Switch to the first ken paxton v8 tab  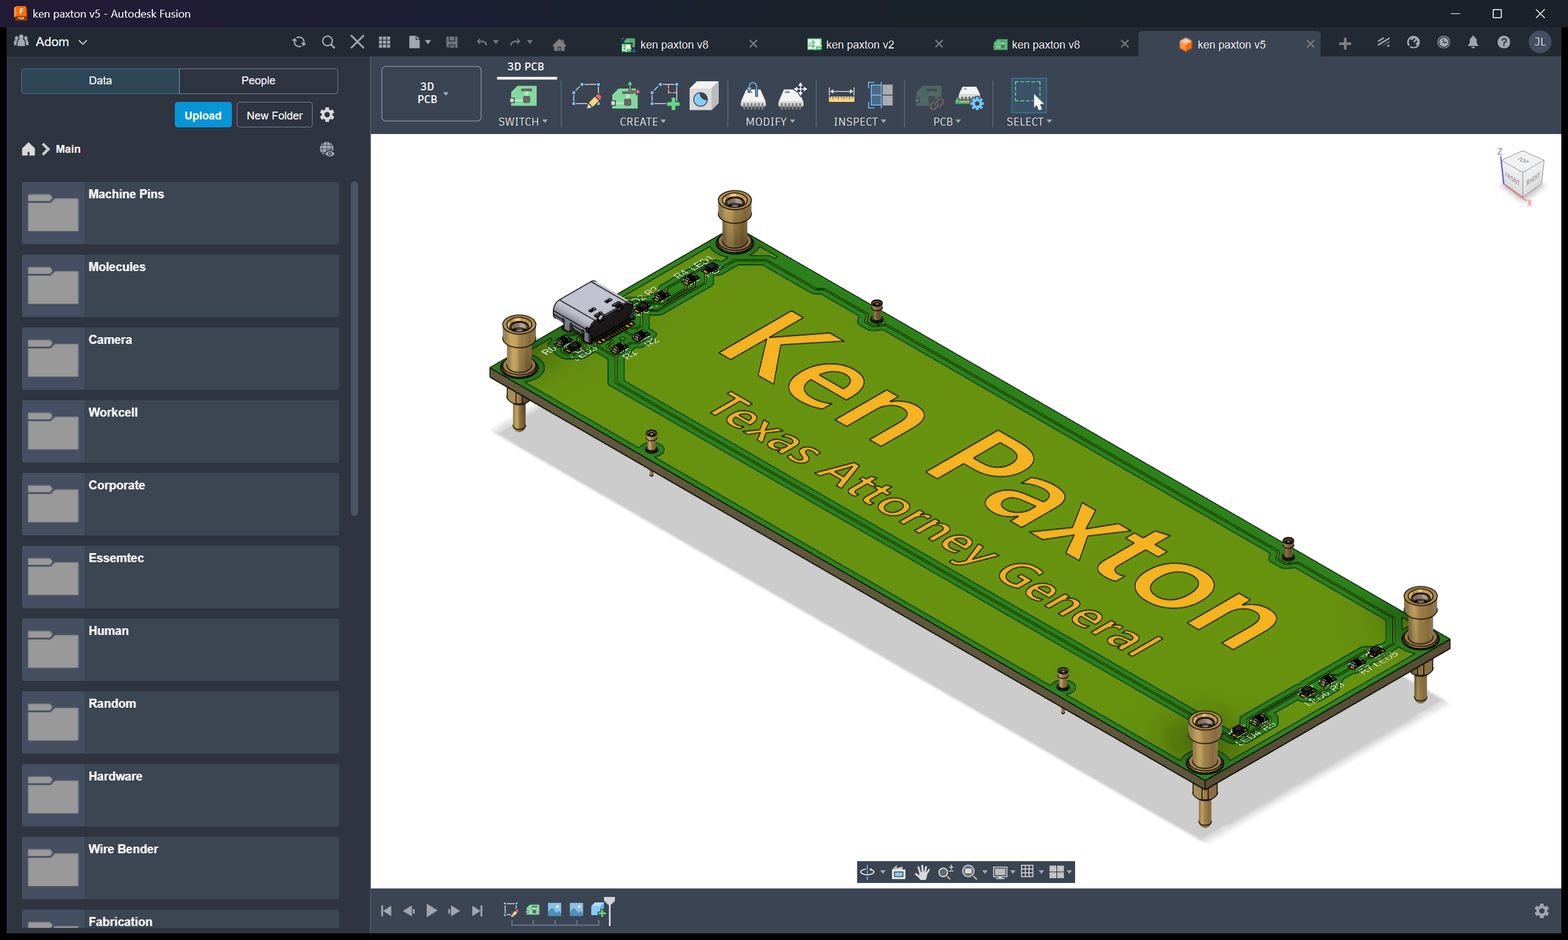(674, 45)
